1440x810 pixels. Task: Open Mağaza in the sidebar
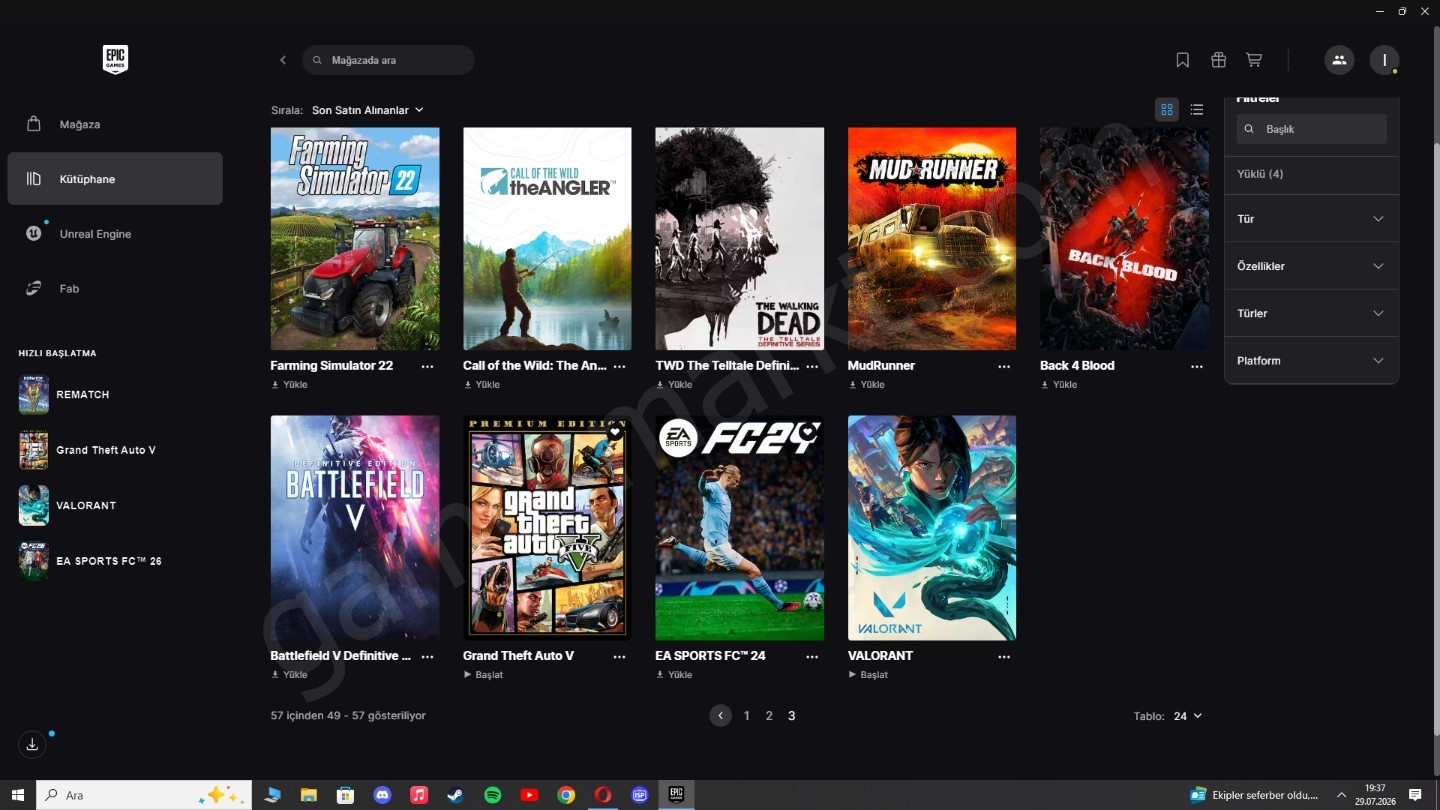tap(115, 124)
